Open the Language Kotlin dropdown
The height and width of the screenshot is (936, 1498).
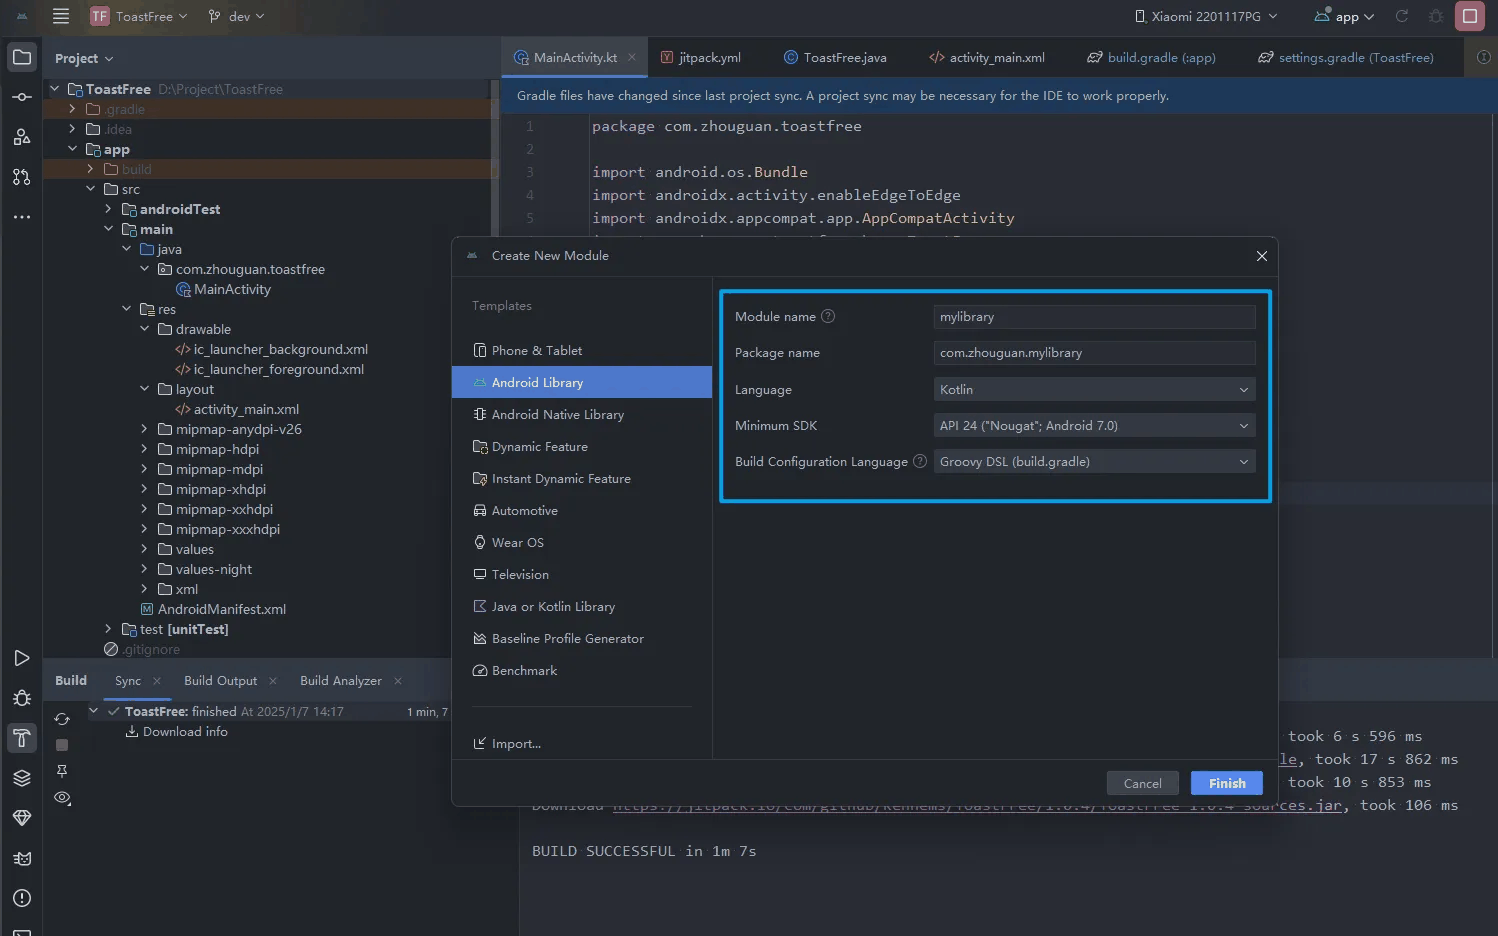(1094, 389)
